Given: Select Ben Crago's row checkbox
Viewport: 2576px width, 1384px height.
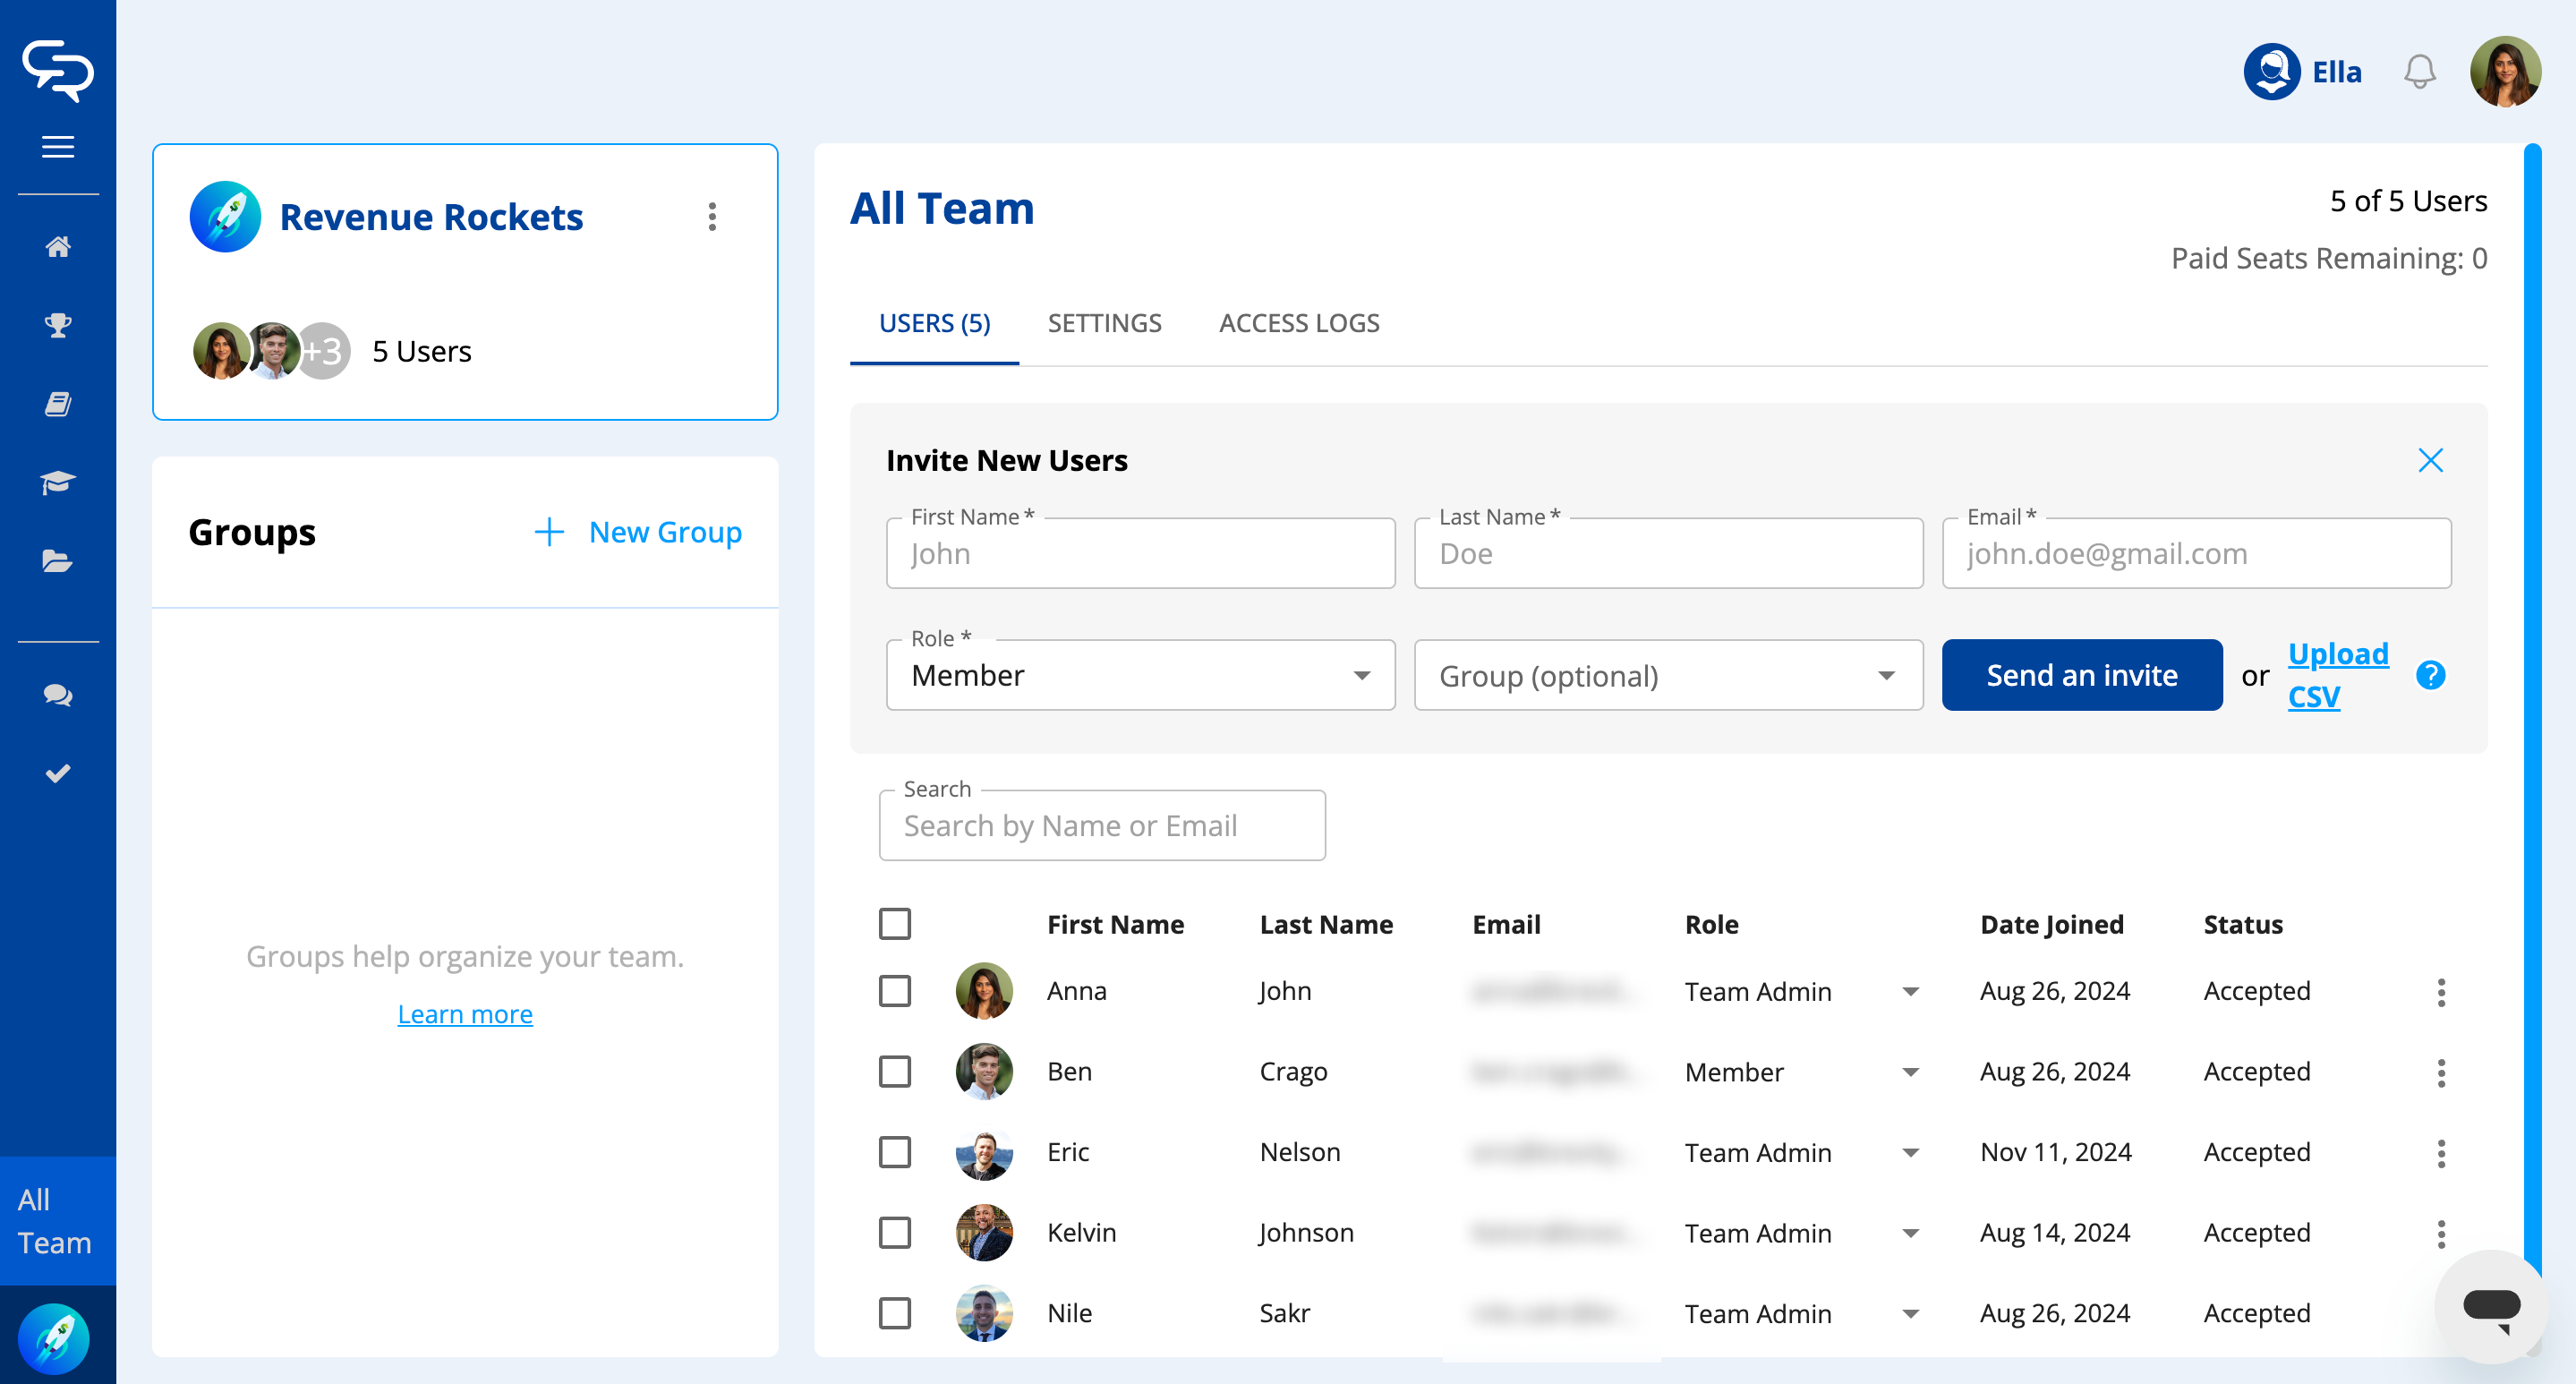Looking at the screenshot, I should pos(895,1072).
